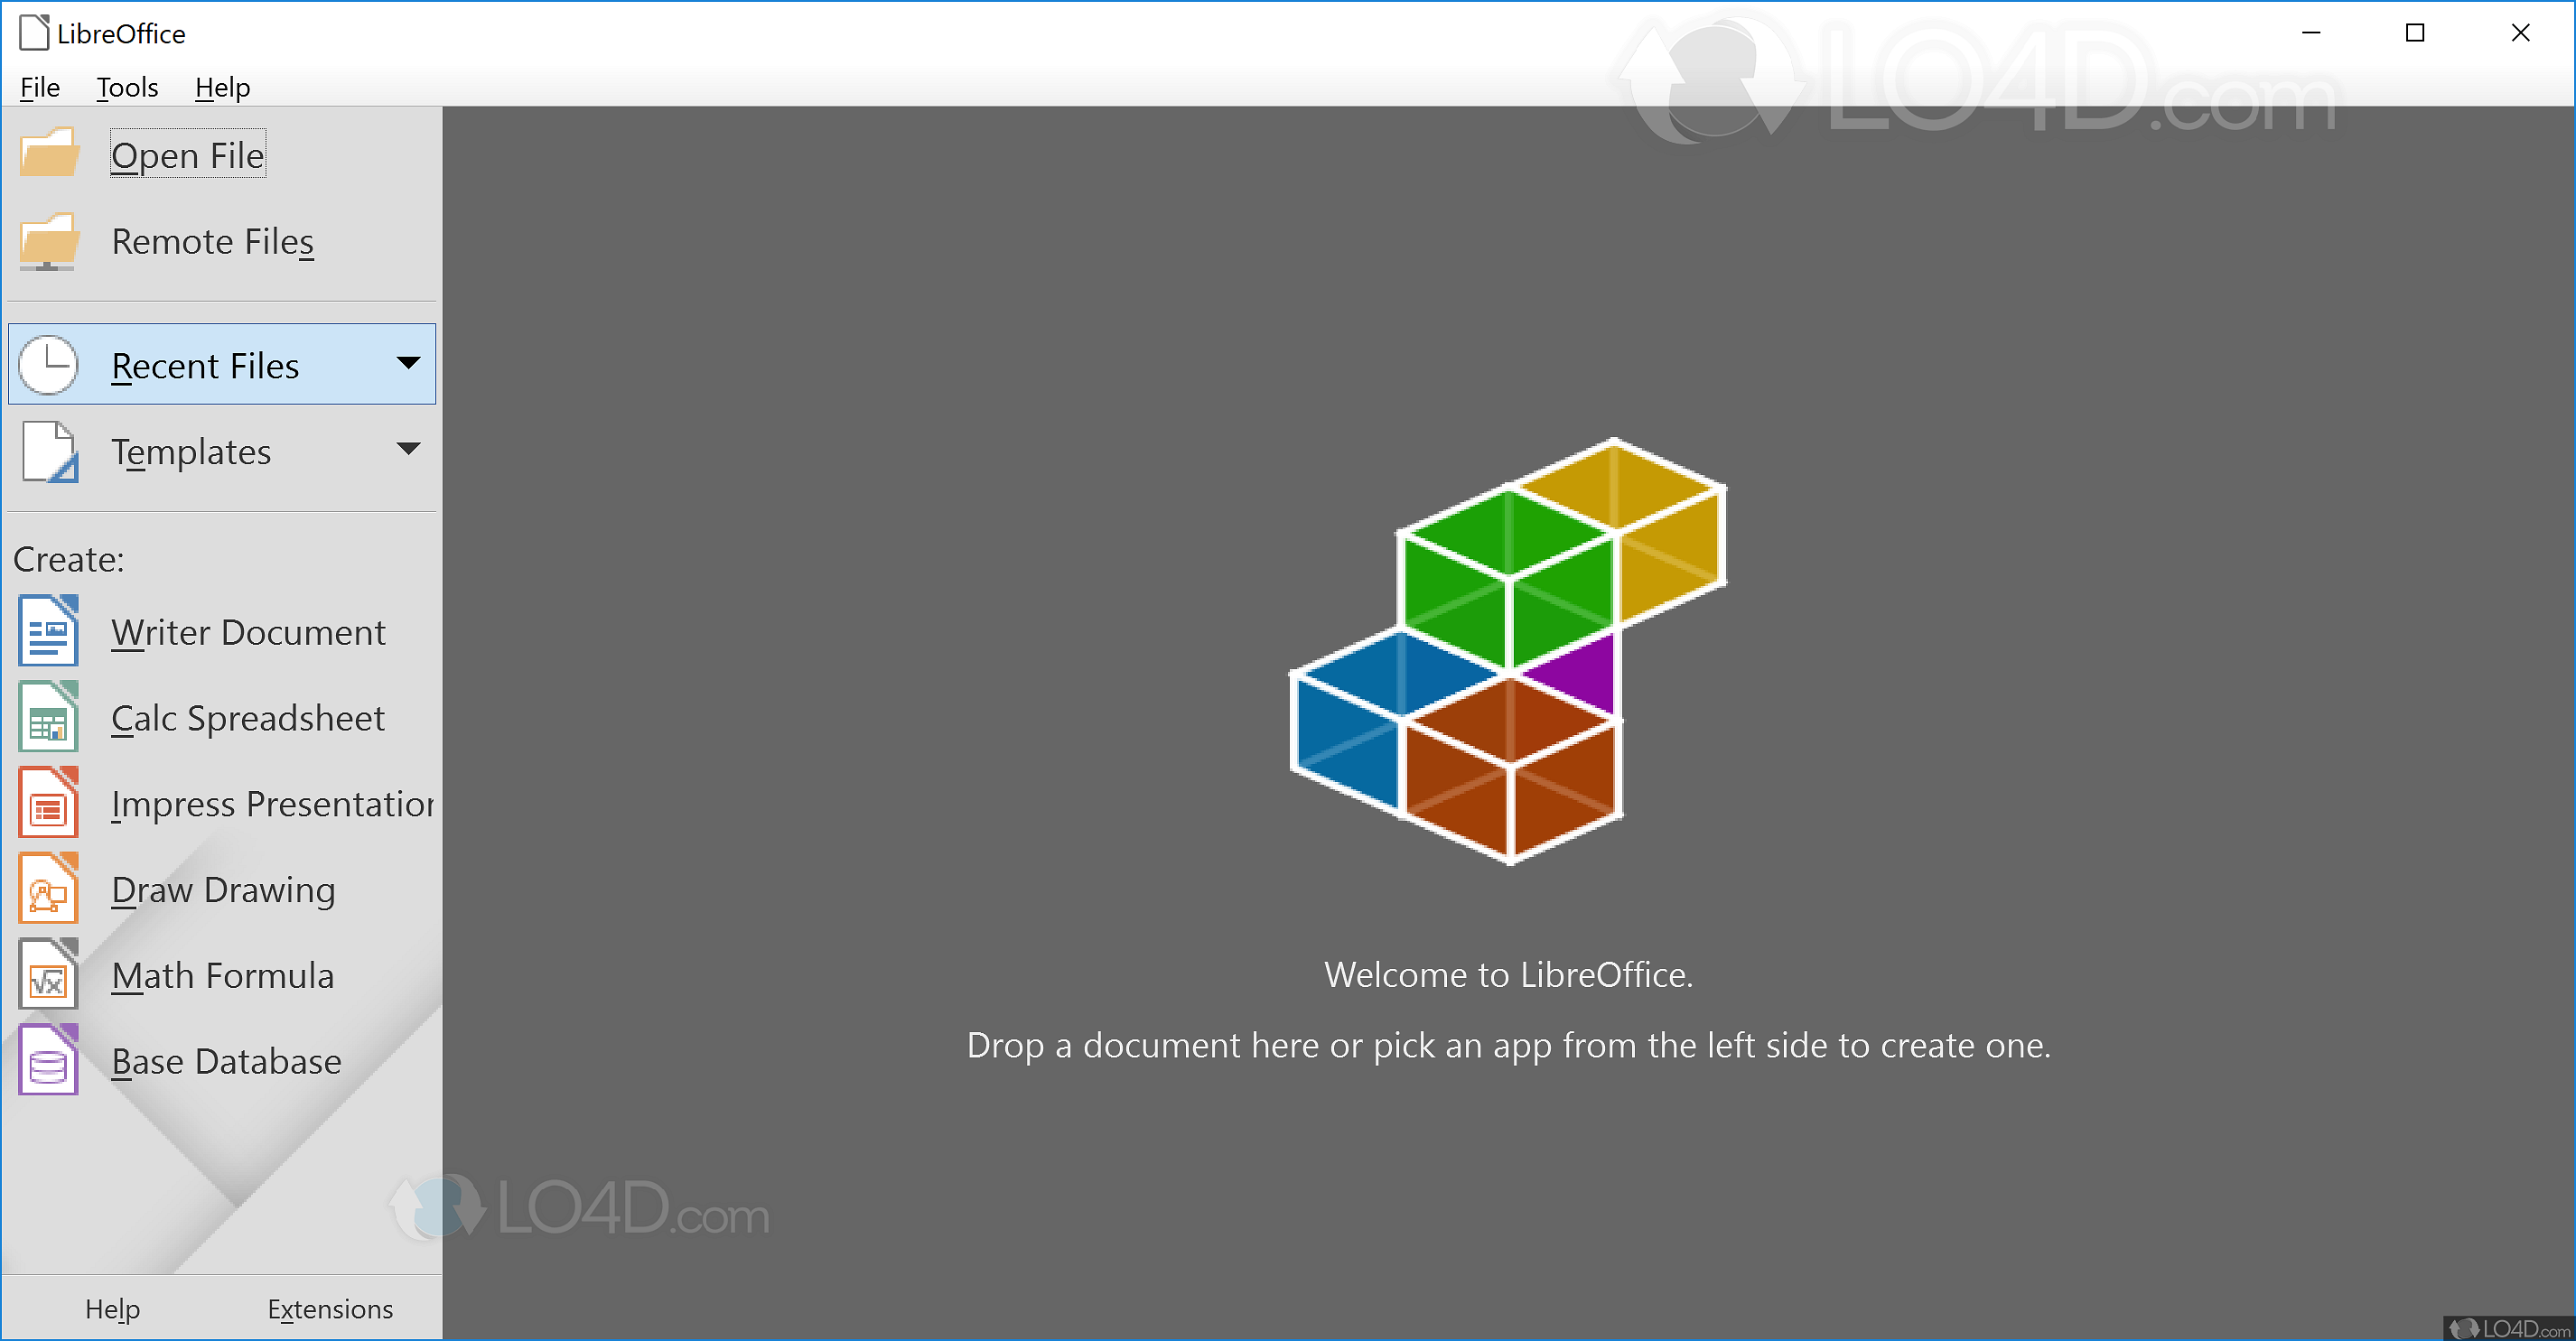Open the Tools menu

pyautogui.click(x=126, y=87)
